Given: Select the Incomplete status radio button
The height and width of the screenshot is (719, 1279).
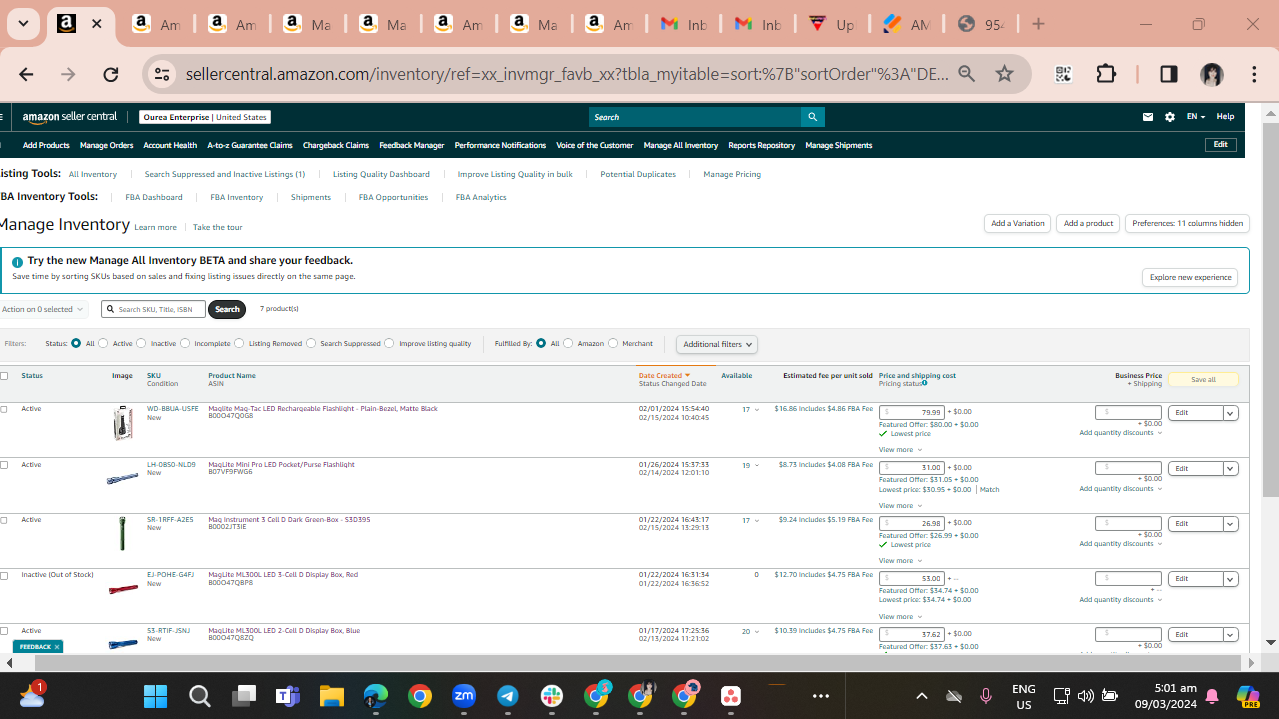Looking at the screenshot, I should pyautogui.click(x=185, y=343).
